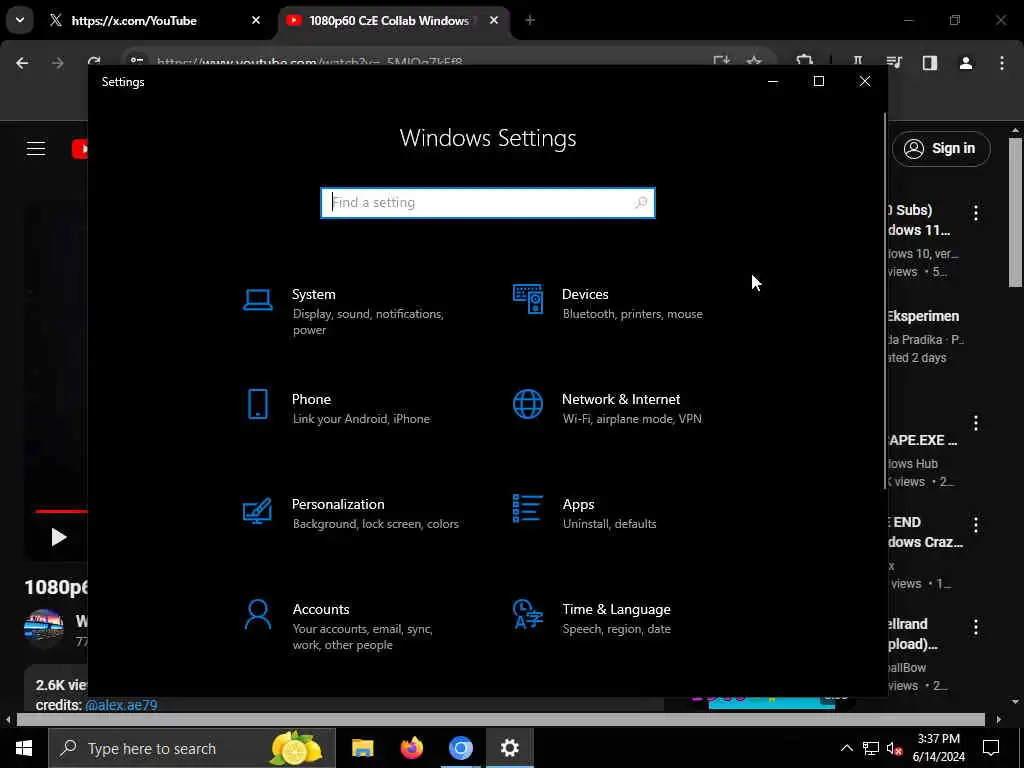Open the Action Center notifications icon
1024x768 pixels.
tap(991, 748)
